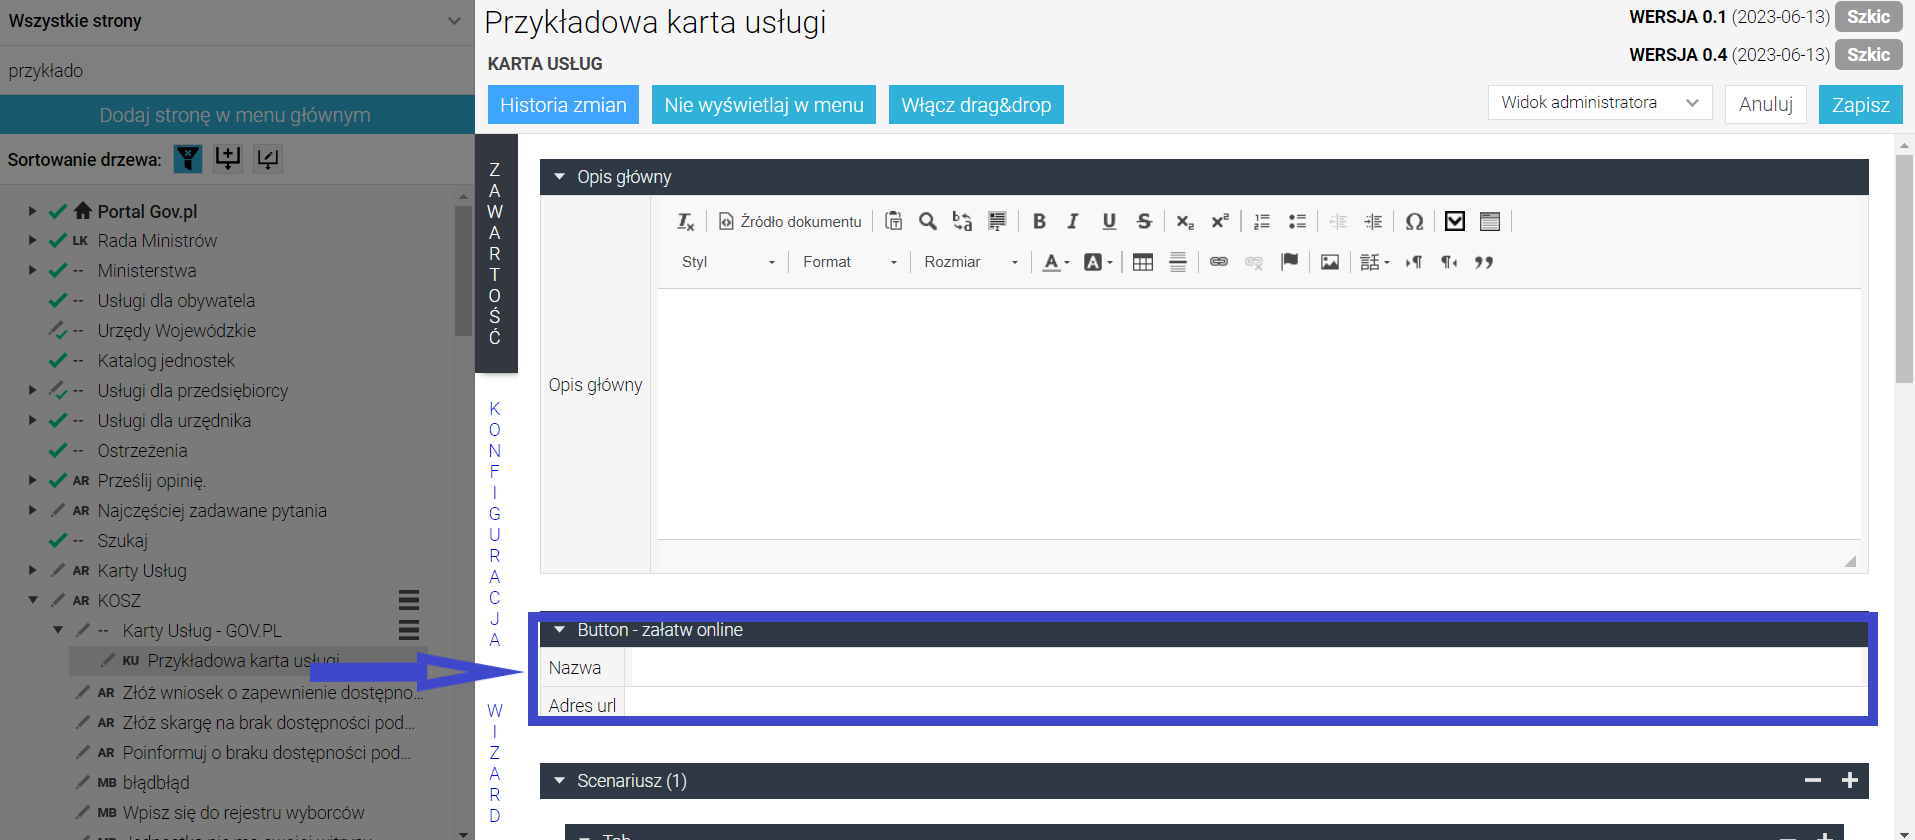Toggle underline formatting

1109,222
